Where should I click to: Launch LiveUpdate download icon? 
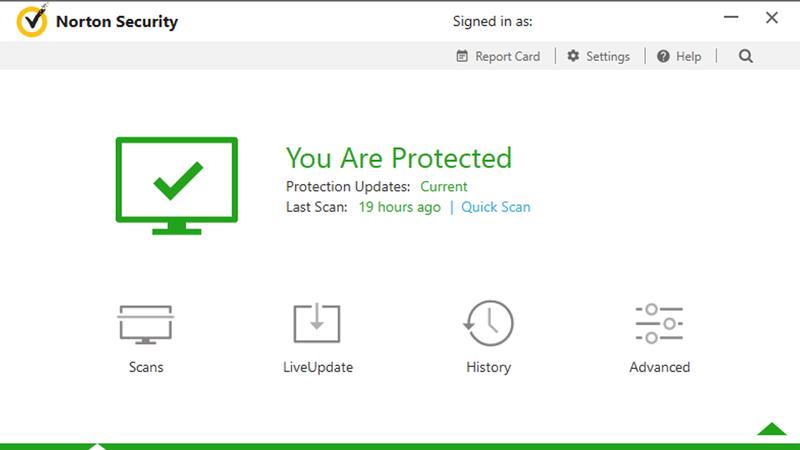point(317,323)
